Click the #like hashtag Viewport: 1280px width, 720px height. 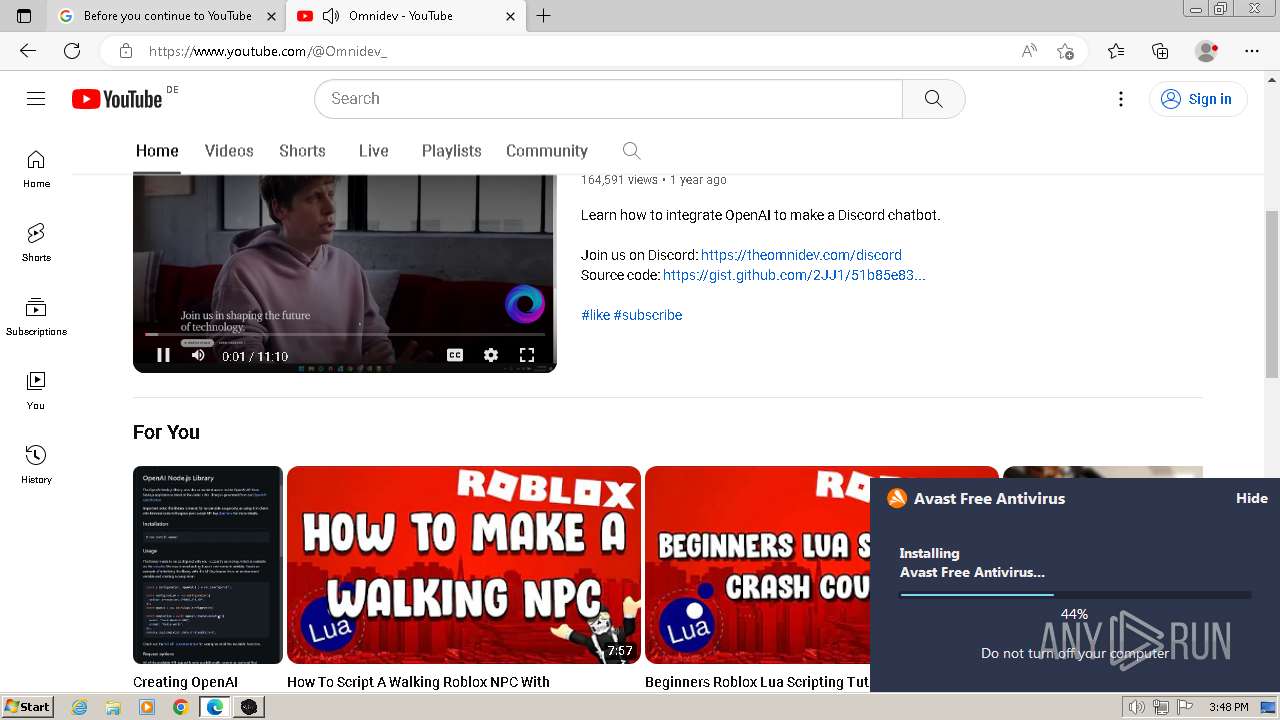click(x=595, y=315)
